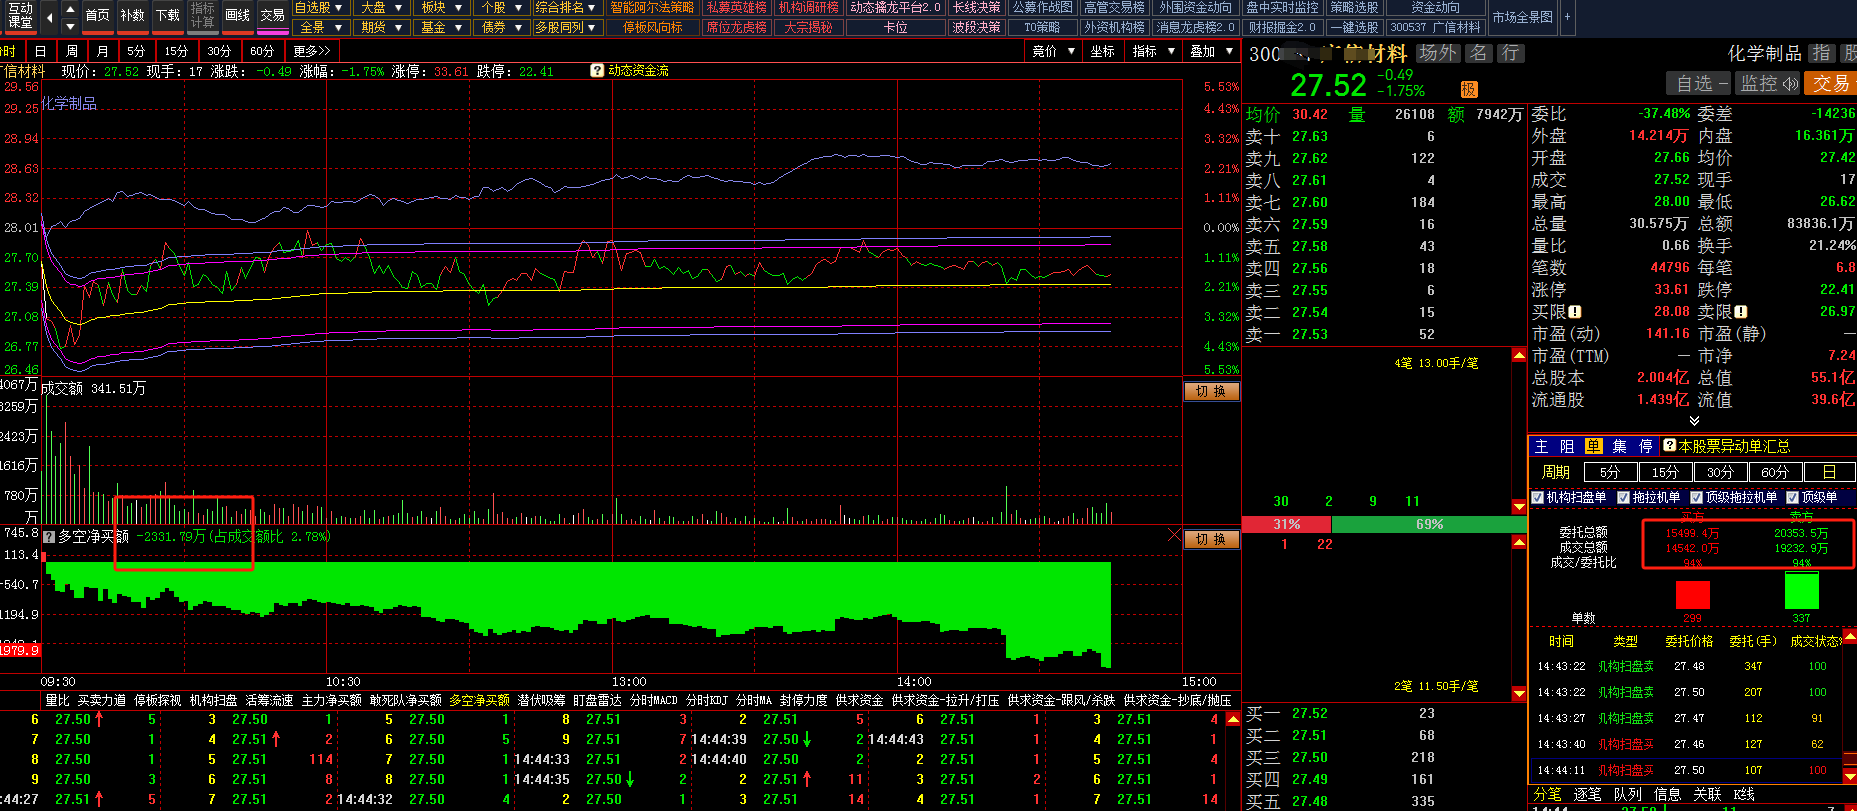Click 自选 - to remove from watchlist
Image resolution: width=1857 pixels, height=811 pixels.
click(x=1699, y=84)
